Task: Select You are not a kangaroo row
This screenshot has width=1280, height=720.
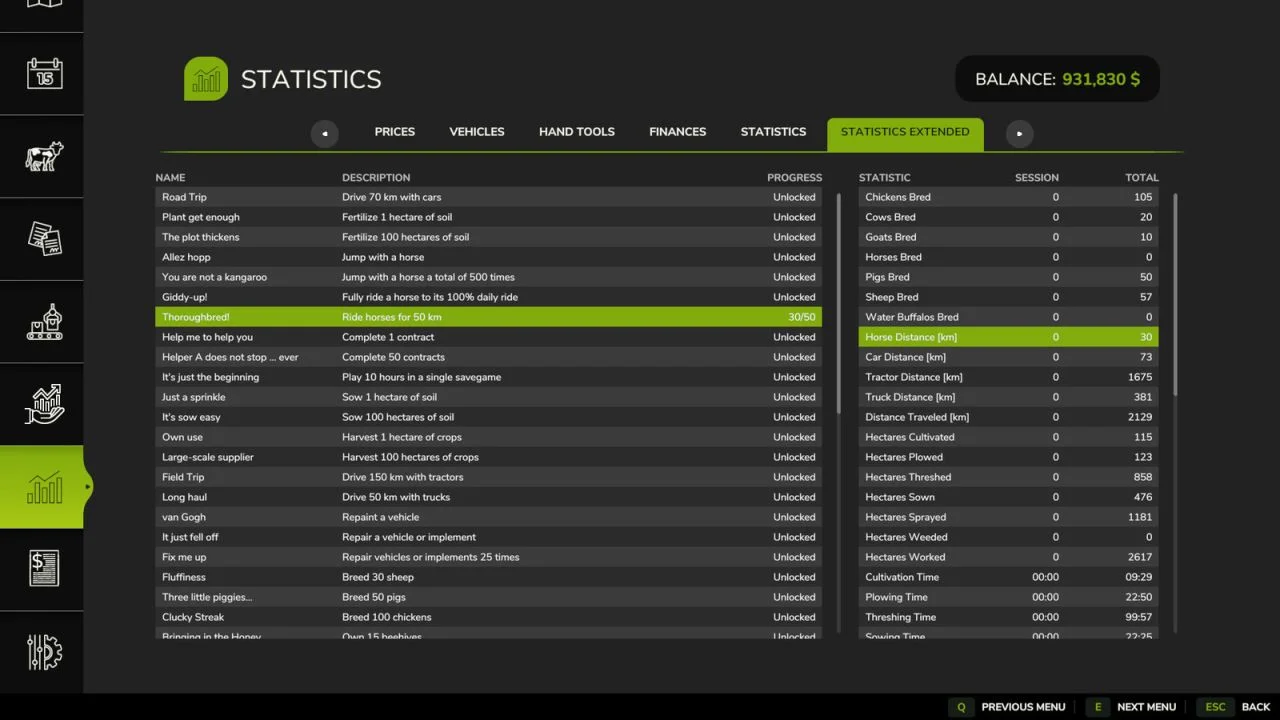Action: (488, 277)
